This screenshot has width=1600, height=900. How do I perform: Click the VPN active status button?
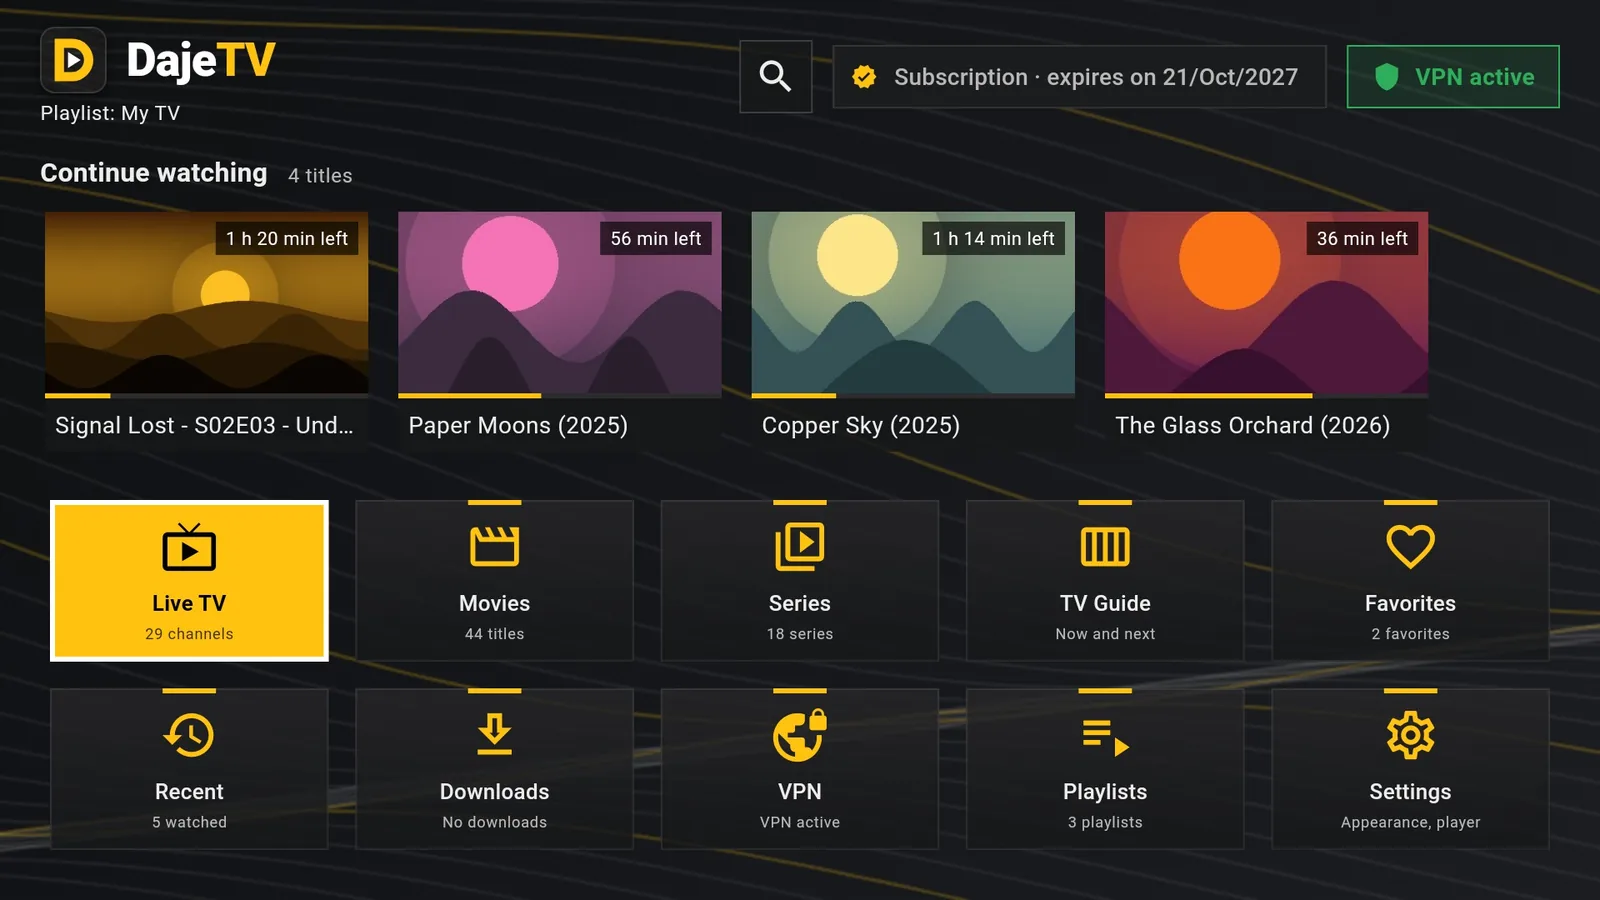[x=1453, y=77]
